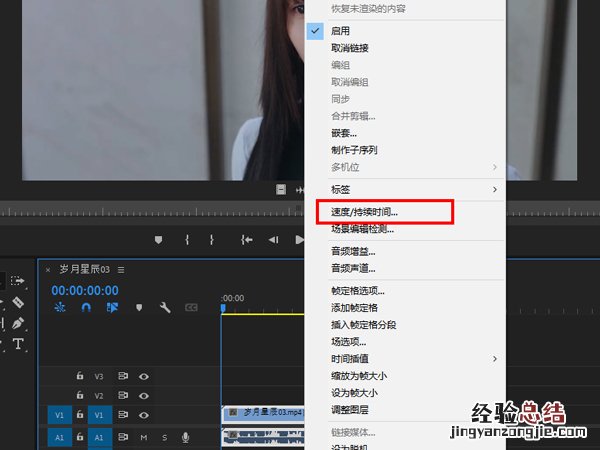Screen dimensions: 600x450
Task: Select the Pen tool
Action: pyautogui.click(x=18, y=323)
